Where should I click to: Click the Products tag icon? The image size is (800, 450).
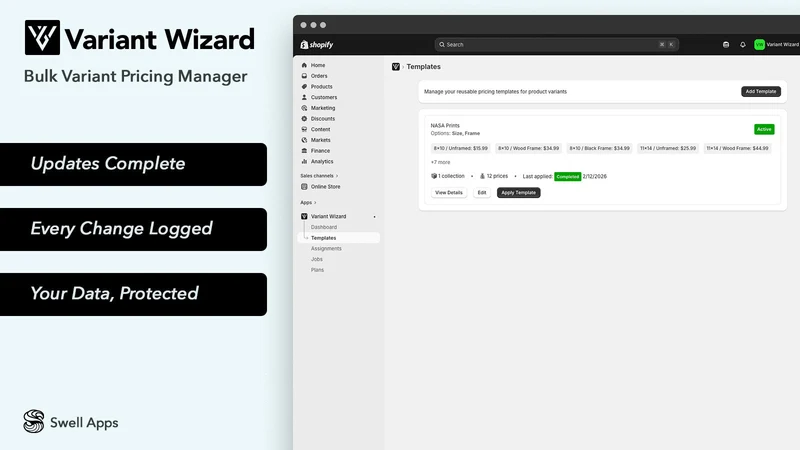pos(304,87)
